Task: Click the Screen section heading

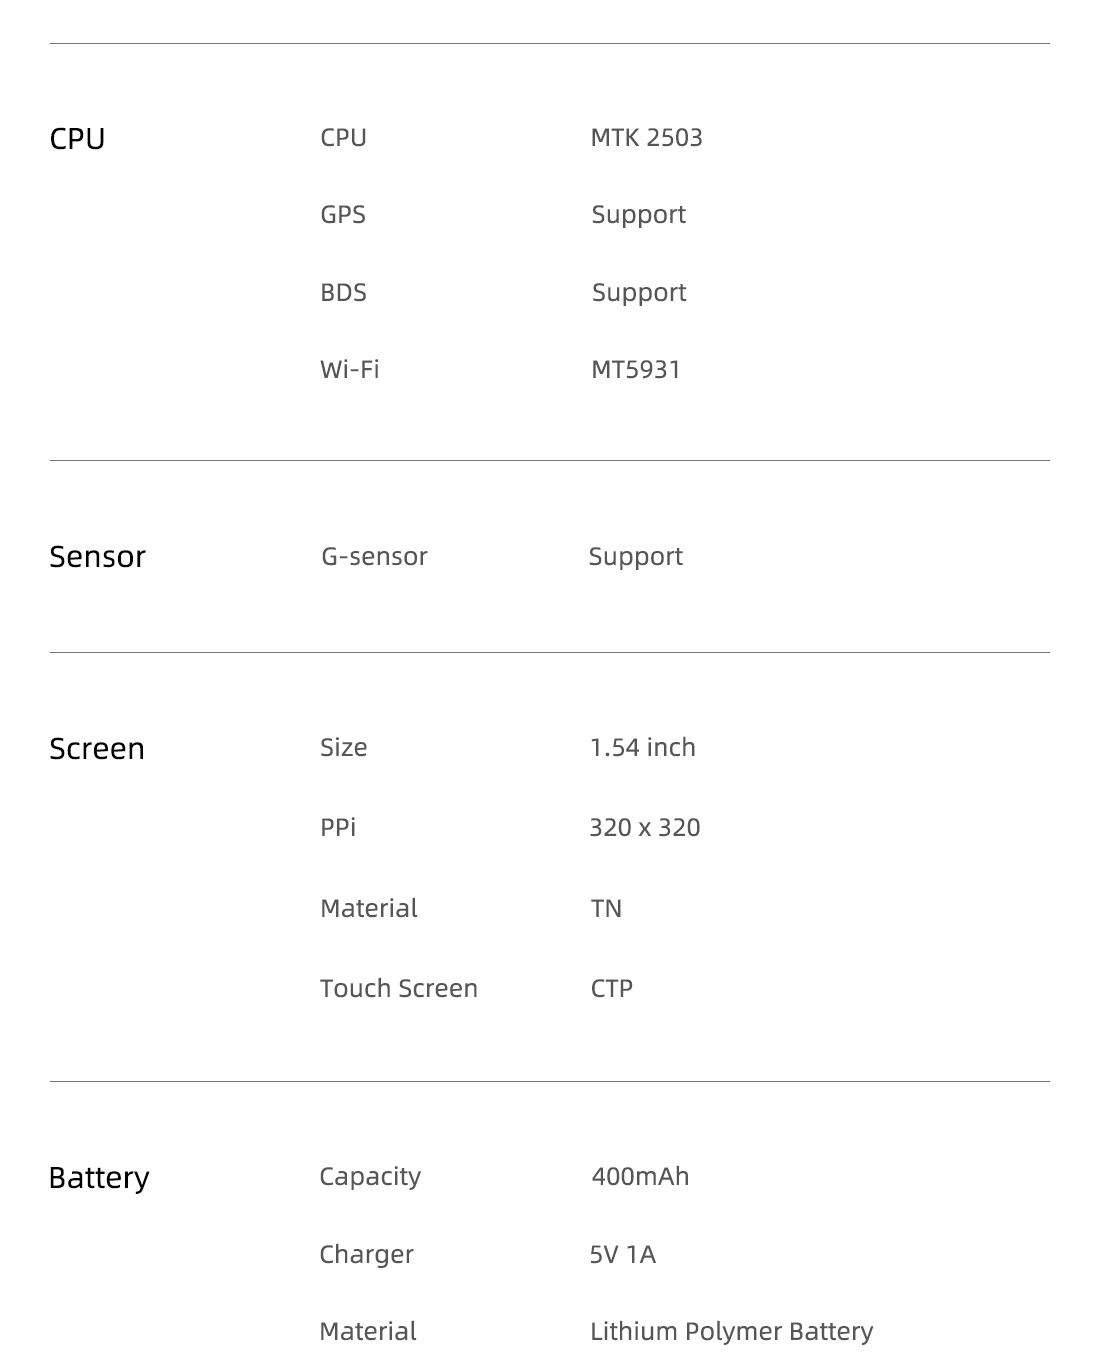Action: (x=97, y=748)
